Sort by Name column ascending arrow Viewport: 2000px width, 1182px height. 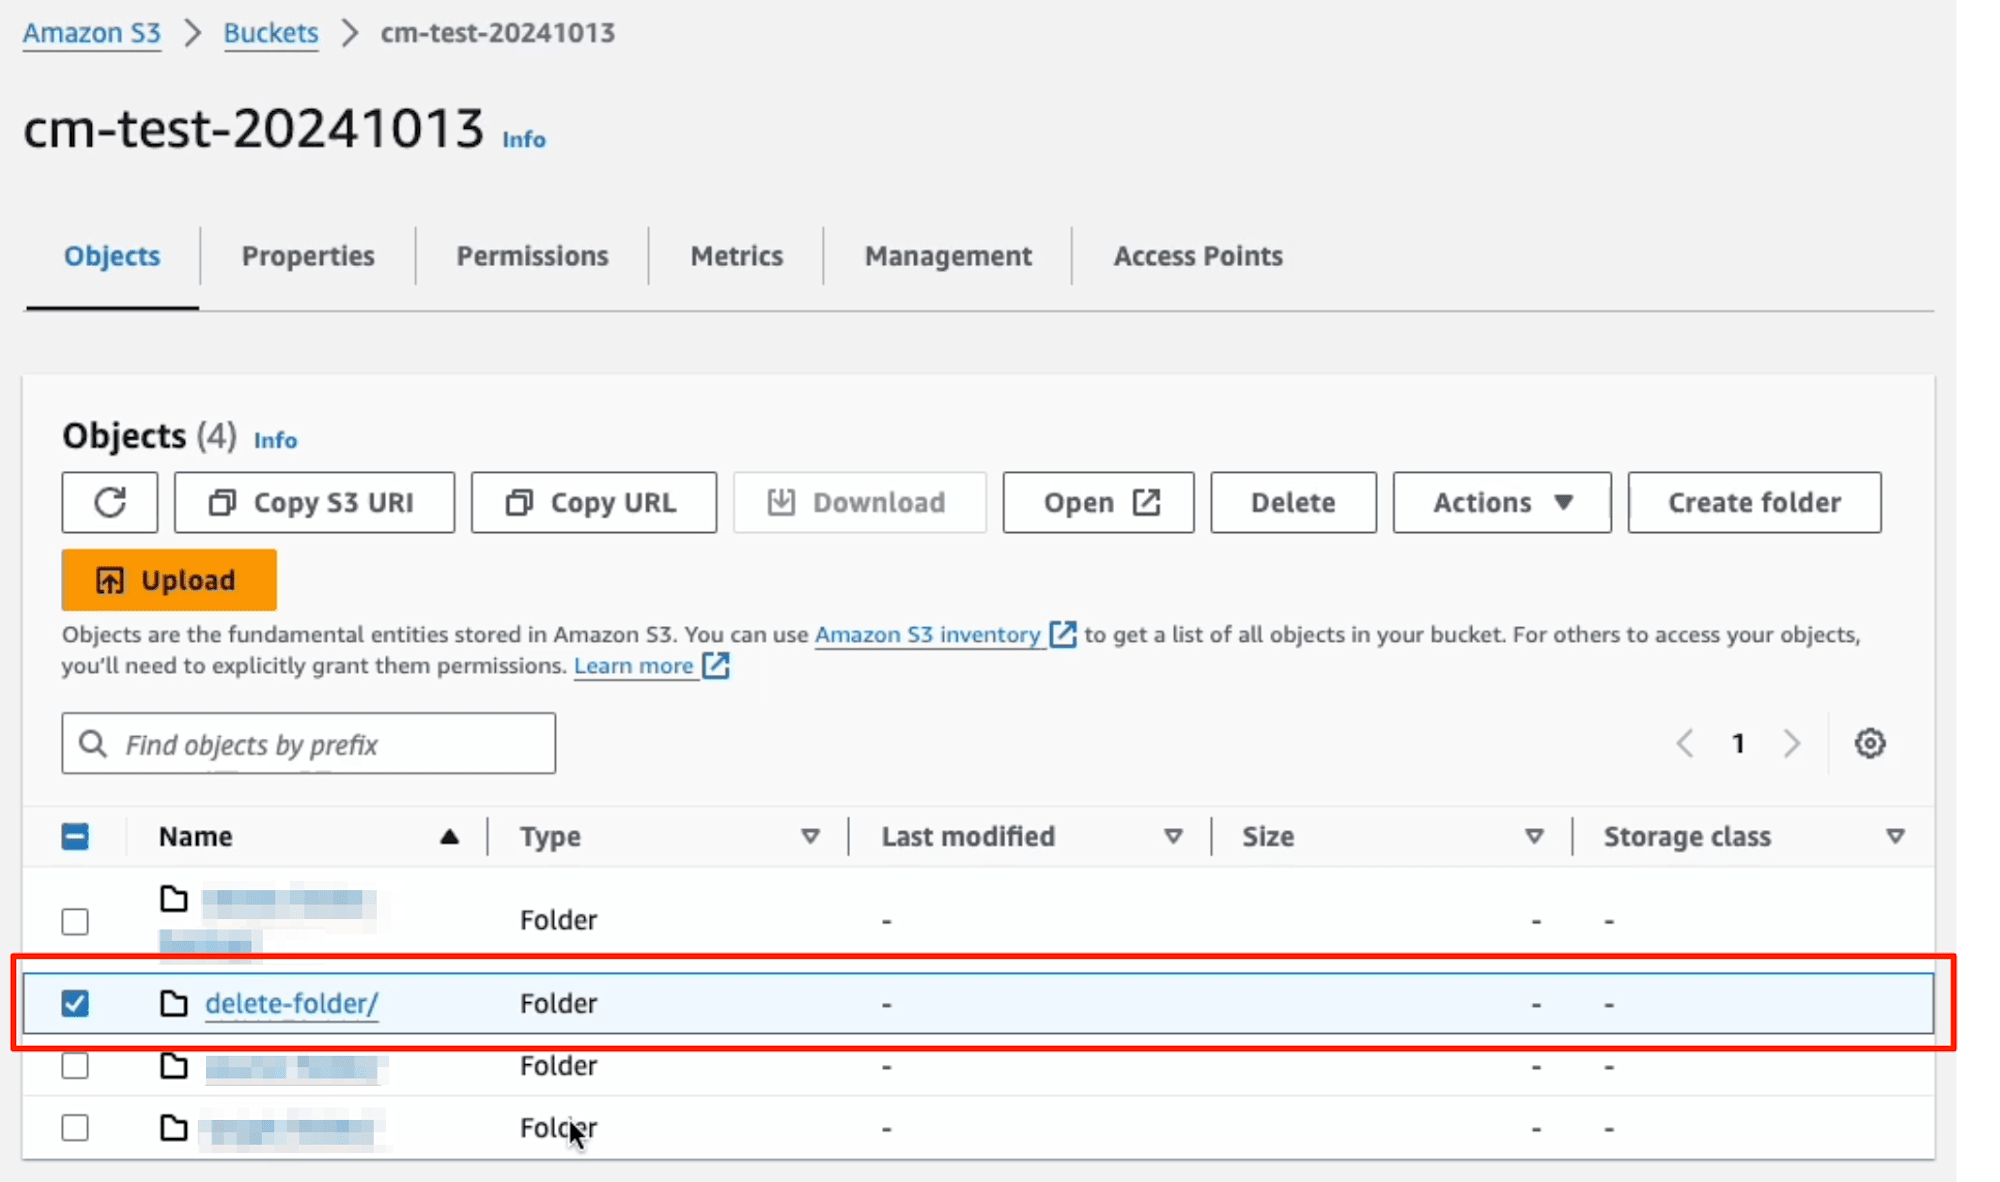tap(449, 836)
